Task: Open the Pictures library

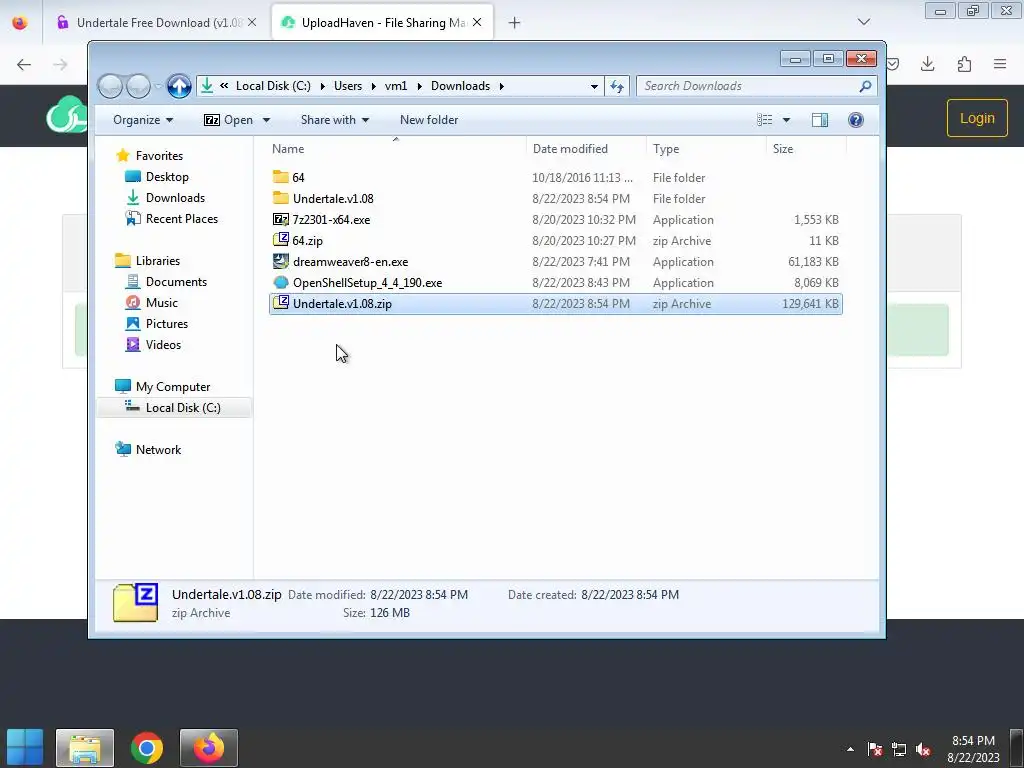Action: pyautogui.click(x=167, y=323)
